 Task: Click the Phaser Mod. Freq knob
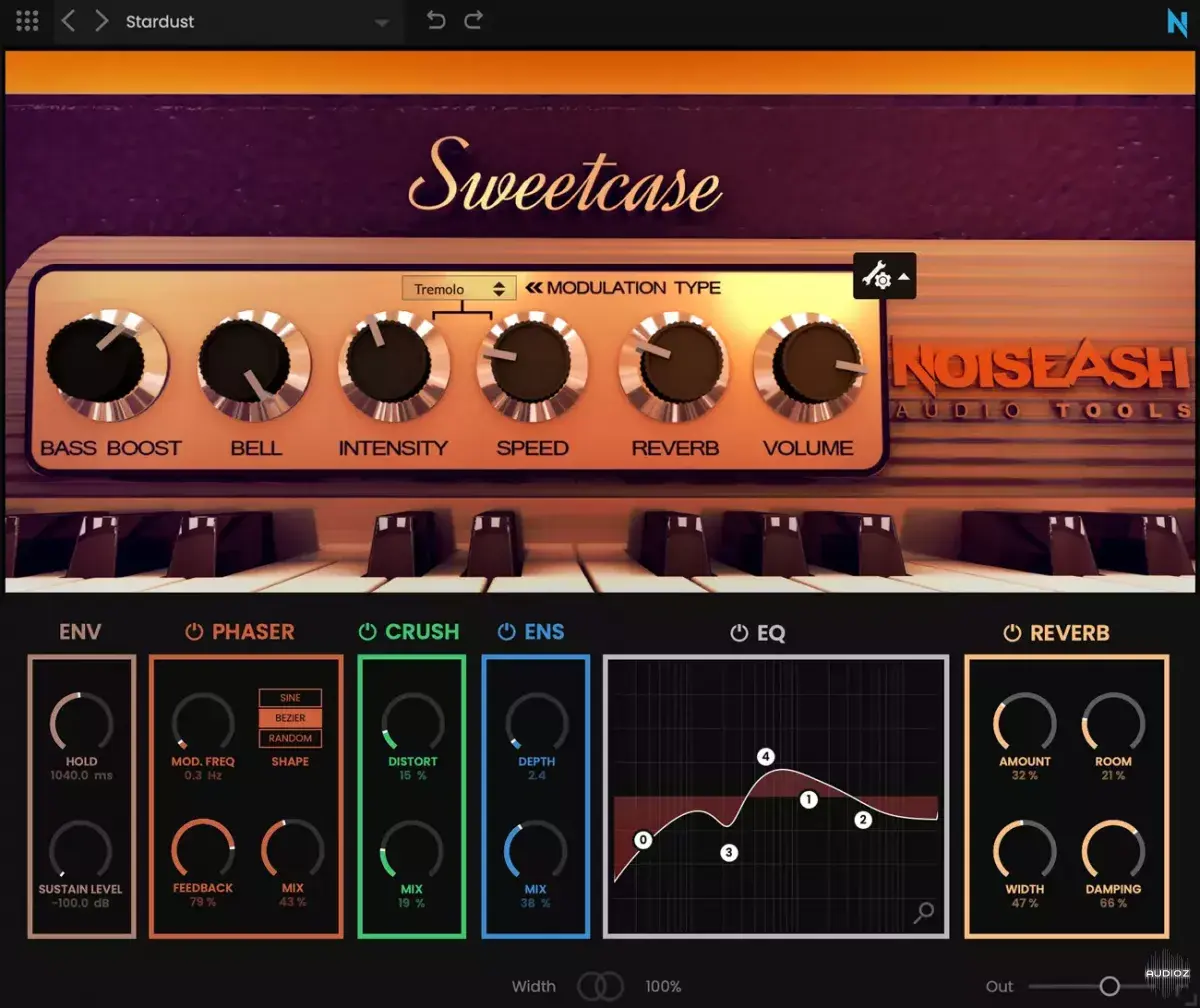coord(203,721)
